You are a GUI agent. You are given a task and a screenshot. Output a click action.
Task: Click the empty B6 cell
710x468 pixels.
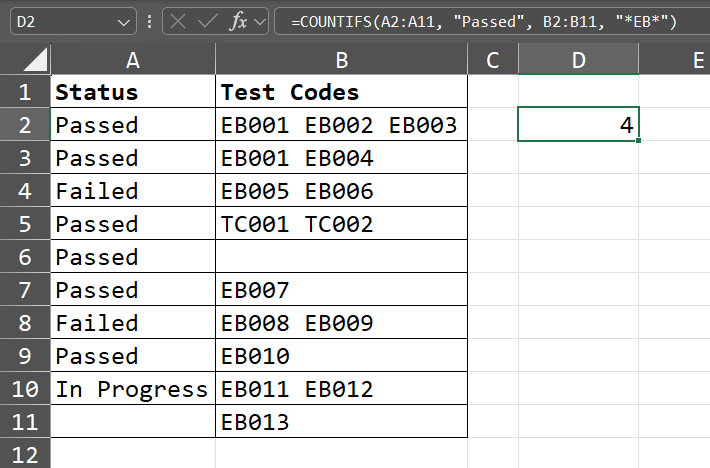point(341,257)
